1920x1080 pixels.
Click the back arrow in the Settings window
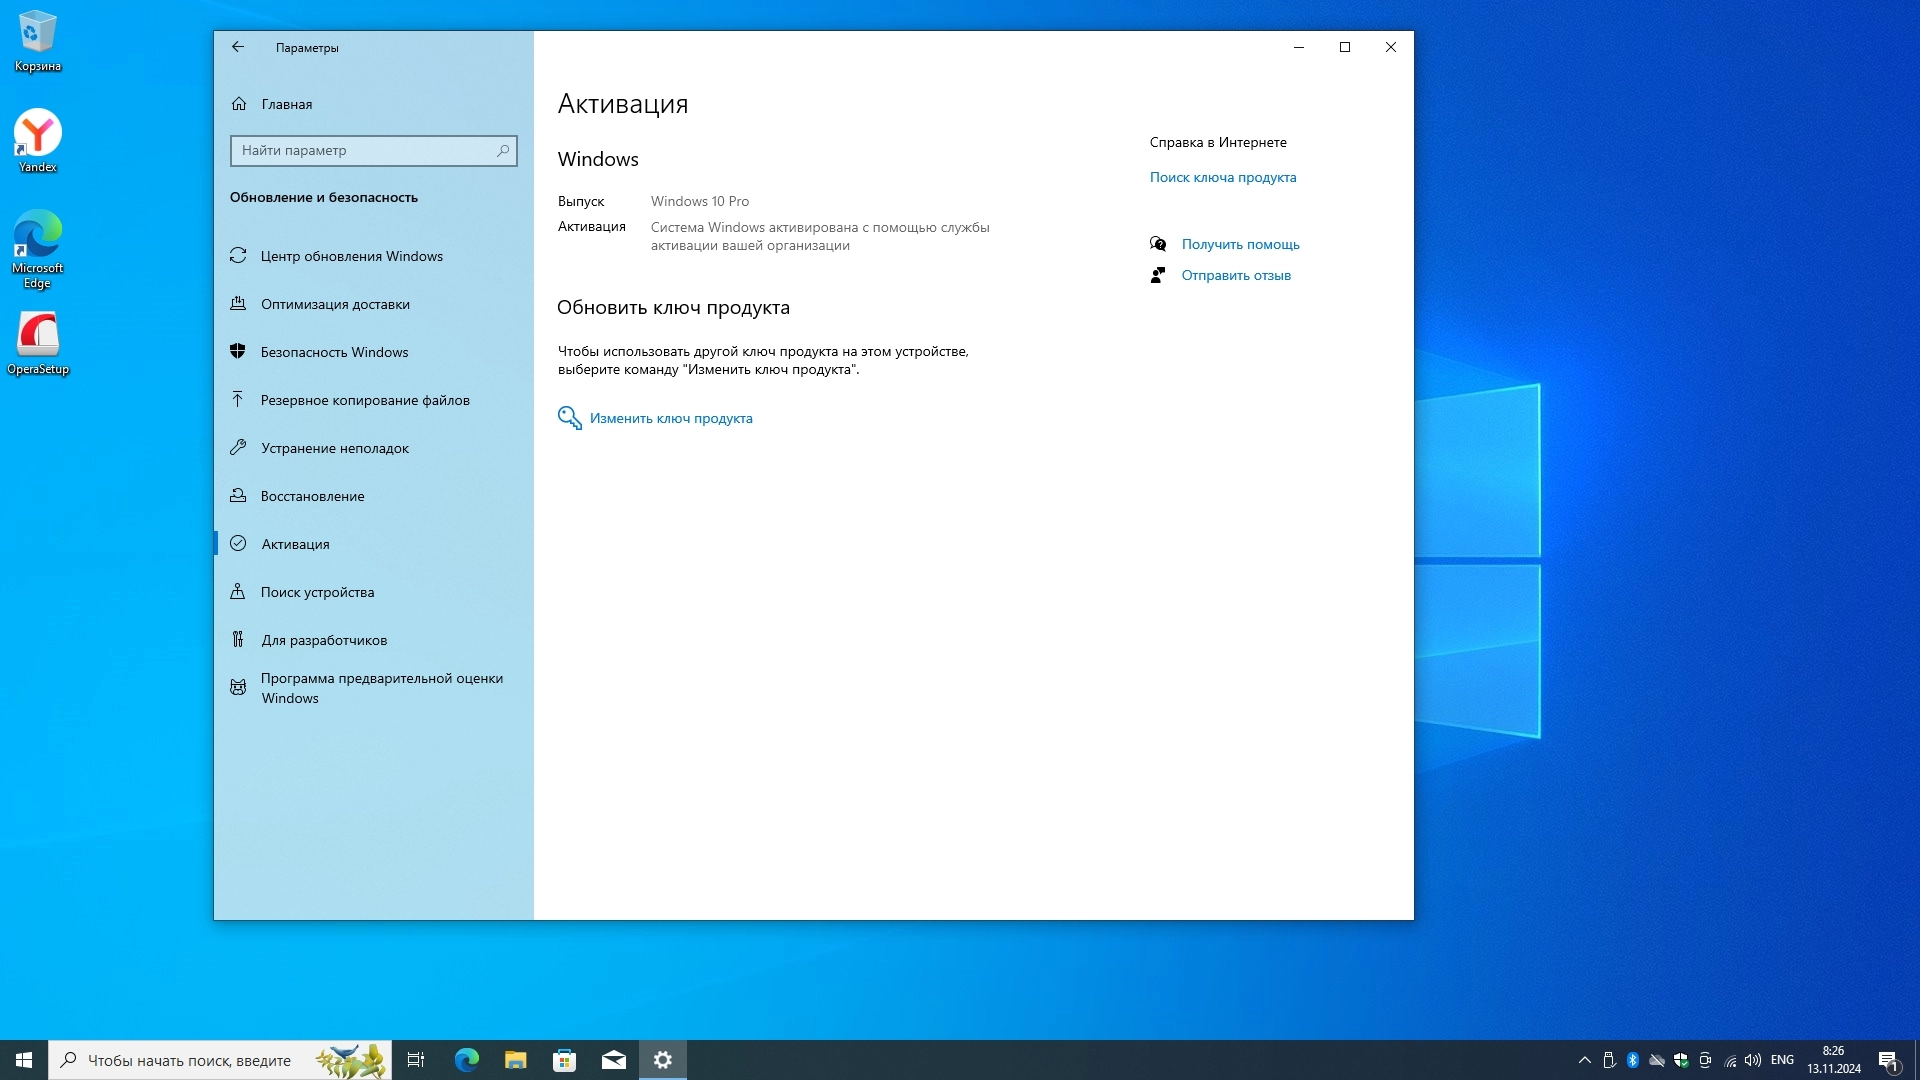pos(238,47)
